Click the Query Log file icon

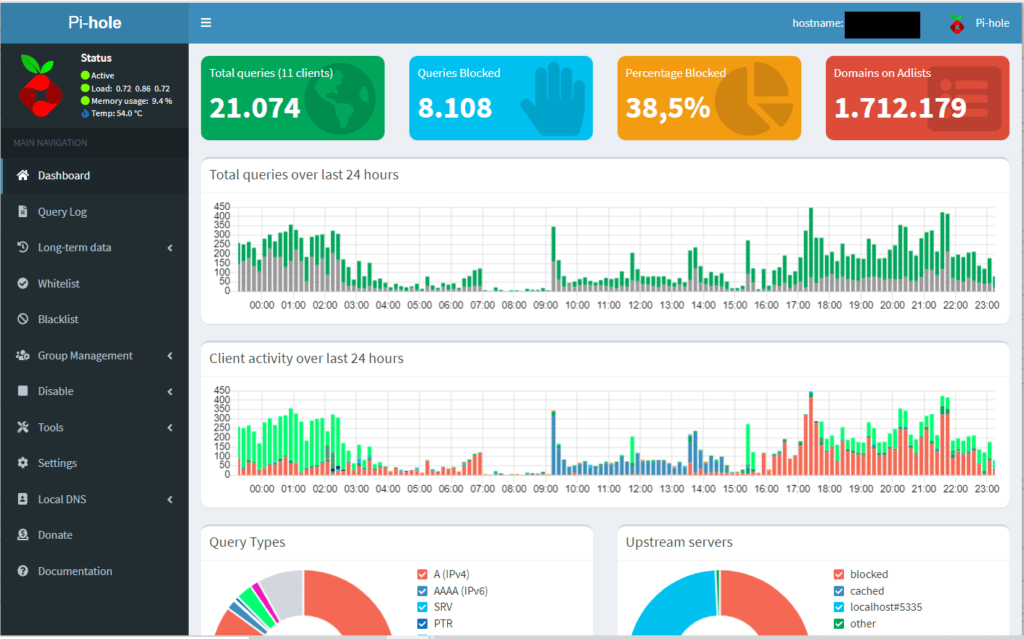click(23, 211)
